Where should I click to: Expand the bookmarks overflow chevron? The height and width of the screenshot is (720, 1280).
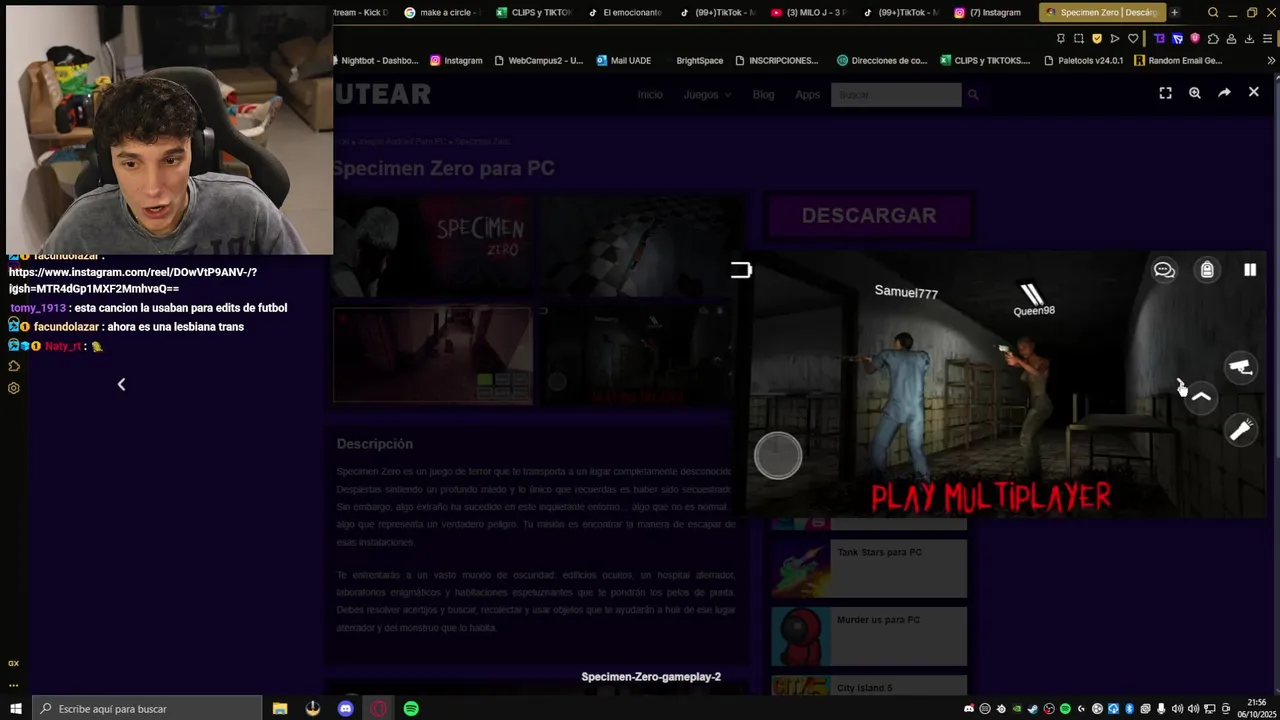1270,60
